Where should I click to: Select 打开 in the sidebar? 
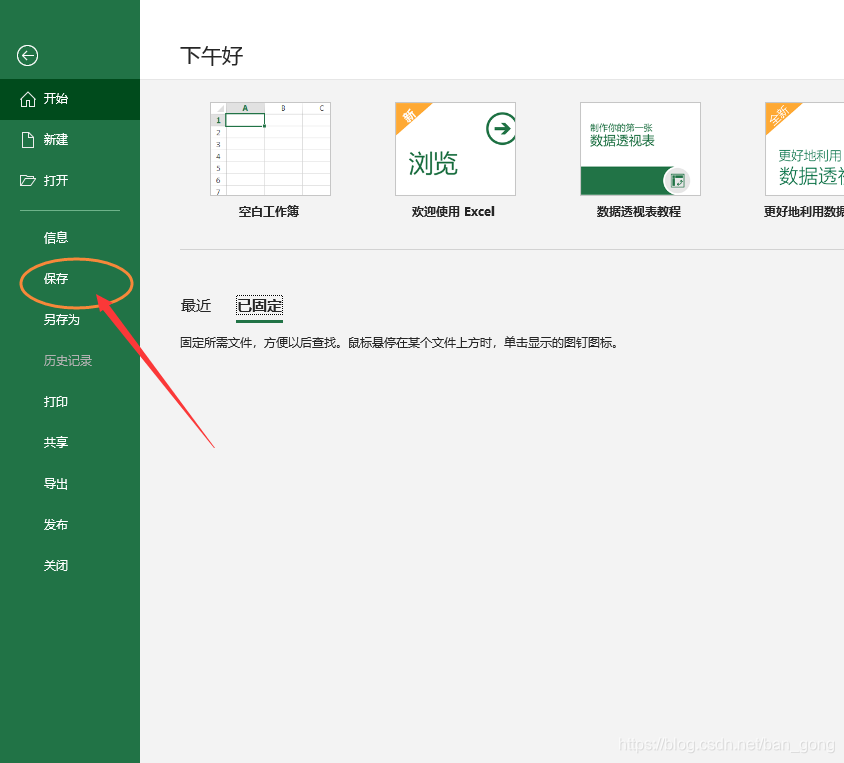(70, 180)
